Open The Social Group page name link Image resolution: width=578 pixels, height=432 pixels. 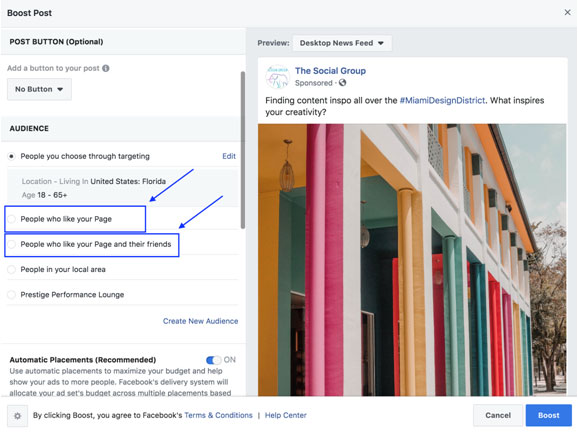[330, 71]
